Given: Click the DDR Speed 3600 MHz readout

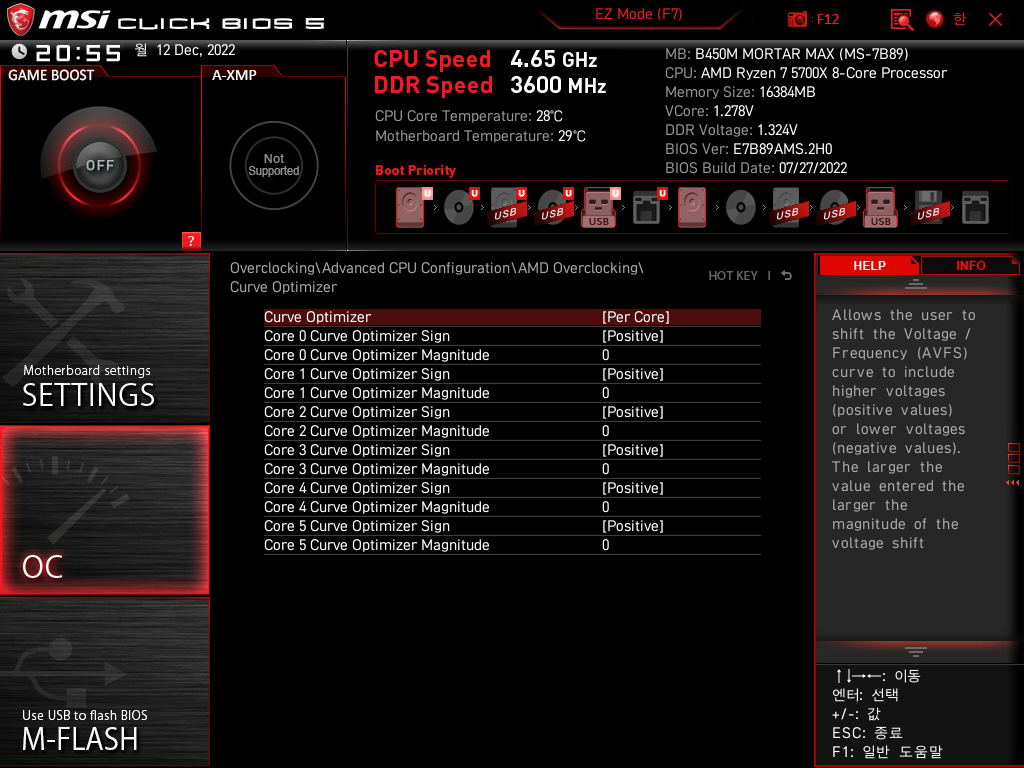Looking at the screenshot, I should coord(490,86).
